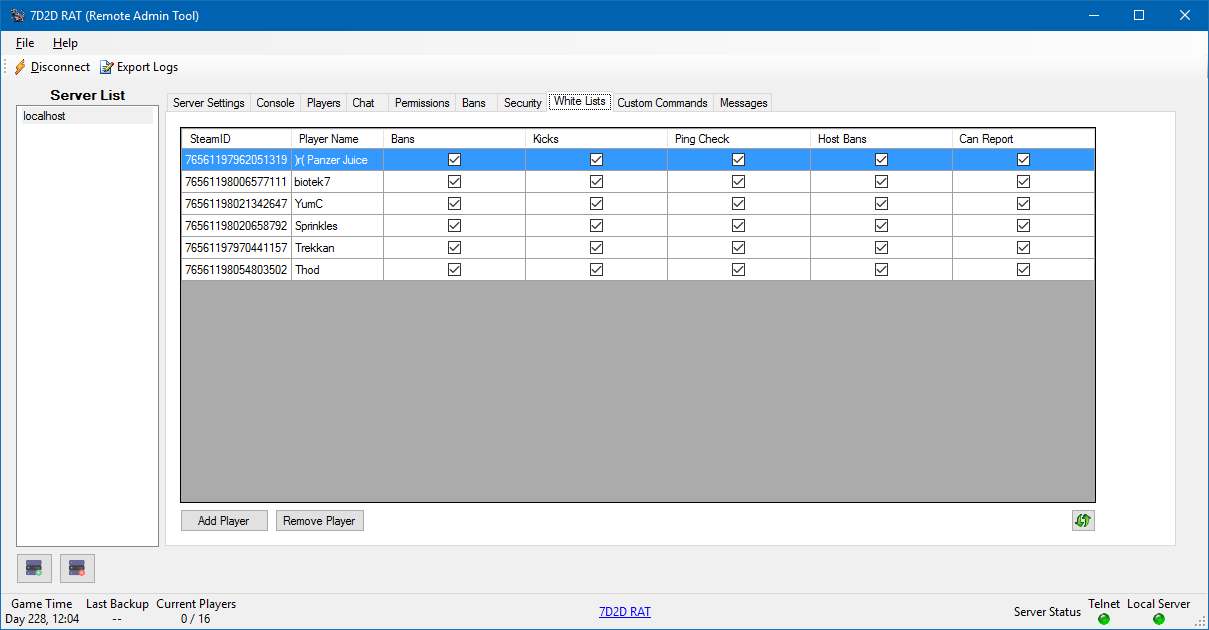The image size is (1209, 630).
Task: Click the Disconnect toolbar button
Action: [52, 67]
